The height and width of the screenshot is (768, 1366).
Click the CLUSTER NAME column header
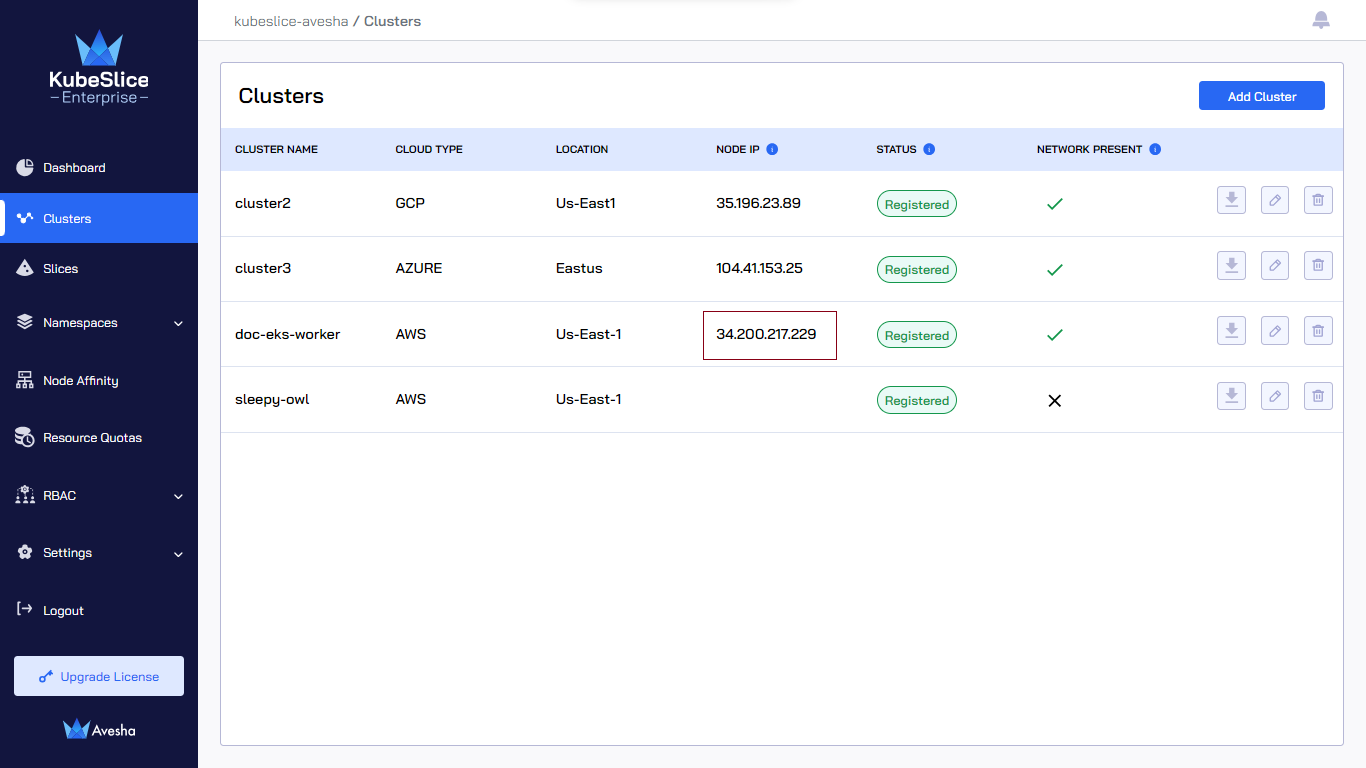click(x=276, y=149)
